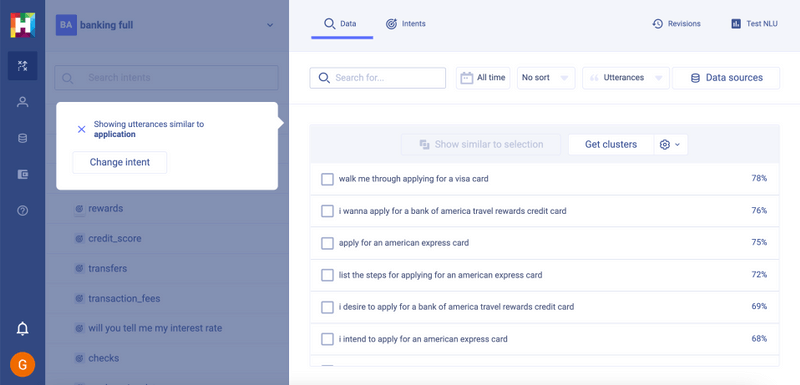Dismiss similar utterances filter with X icon
The image size is (800, 385).
81,129
